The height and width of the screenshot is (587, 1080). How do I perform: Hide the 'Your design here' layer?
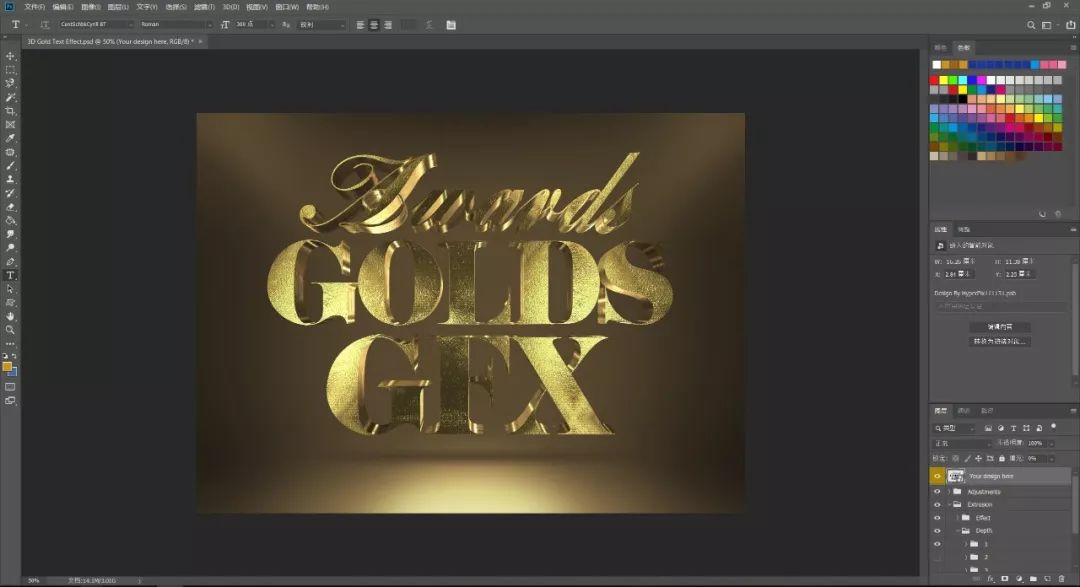point(937,477)
